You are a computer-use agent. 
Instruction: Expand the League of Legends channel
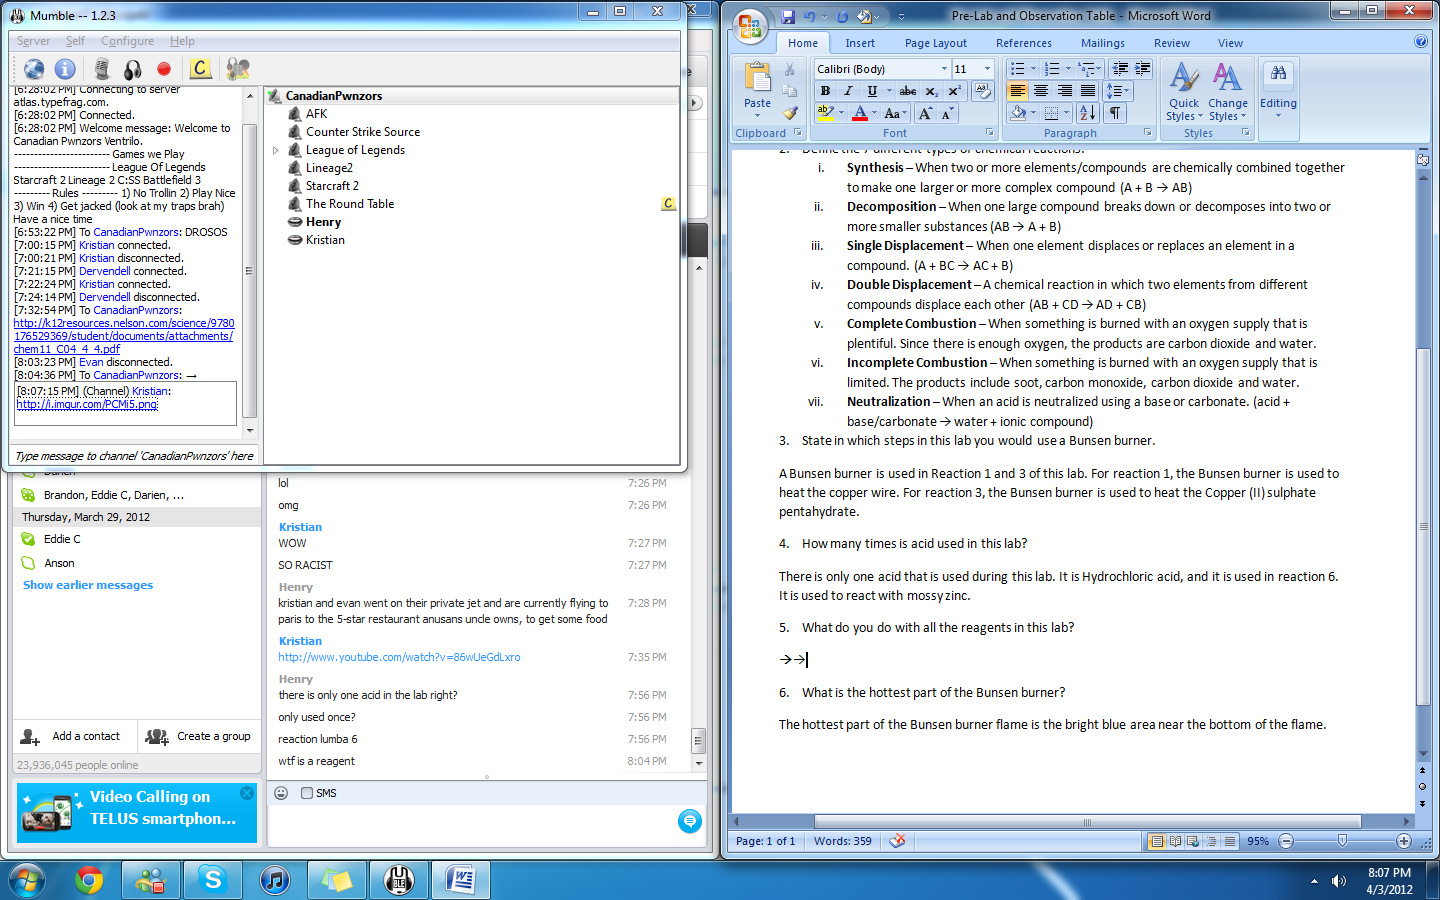276,150
